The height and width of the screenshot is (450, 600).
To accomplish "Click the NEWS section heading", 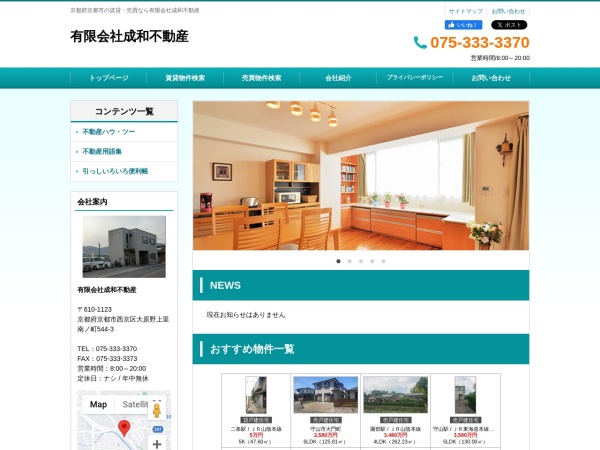I will 225,285.
